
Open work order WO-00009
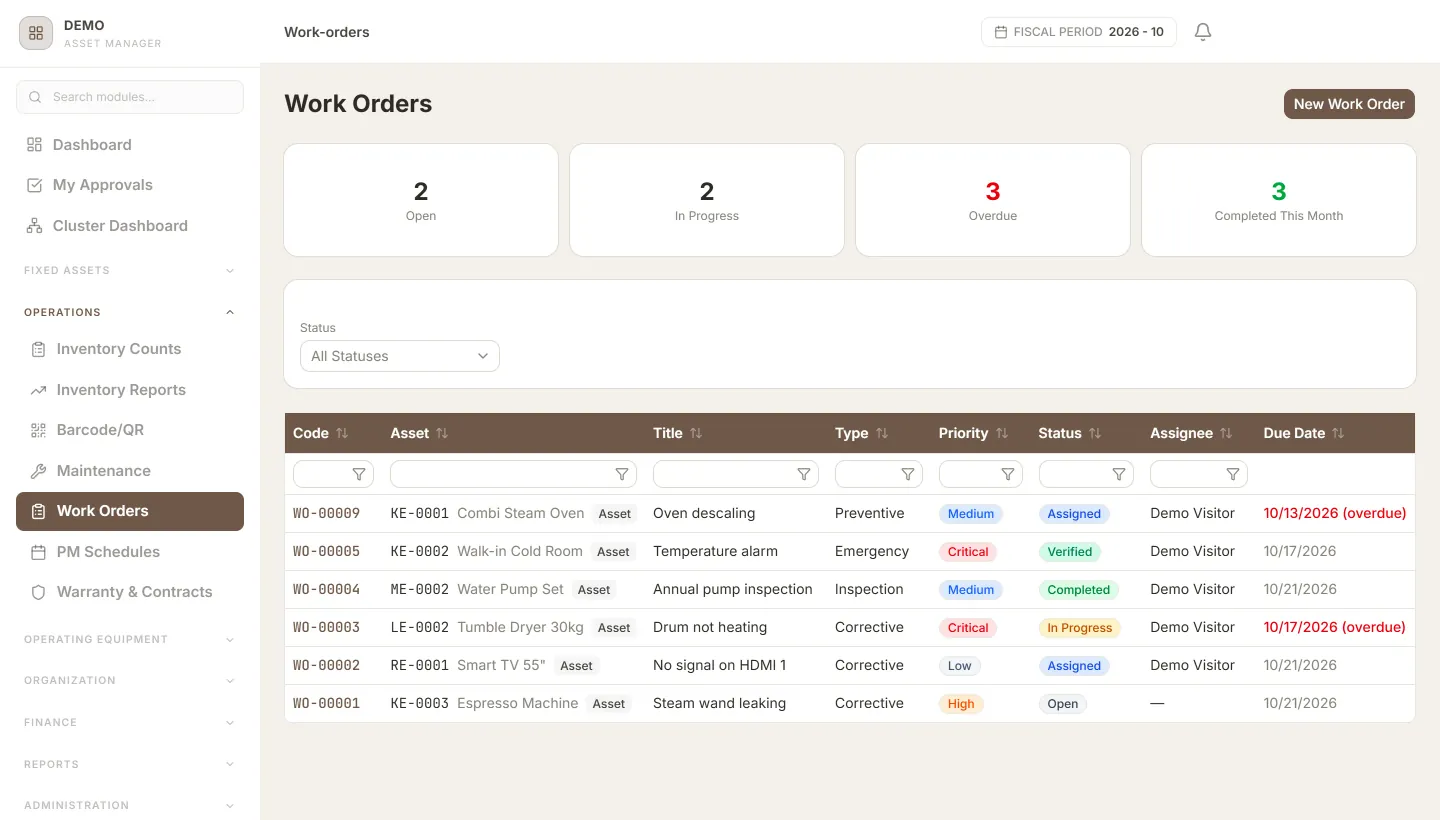[326, 513]
